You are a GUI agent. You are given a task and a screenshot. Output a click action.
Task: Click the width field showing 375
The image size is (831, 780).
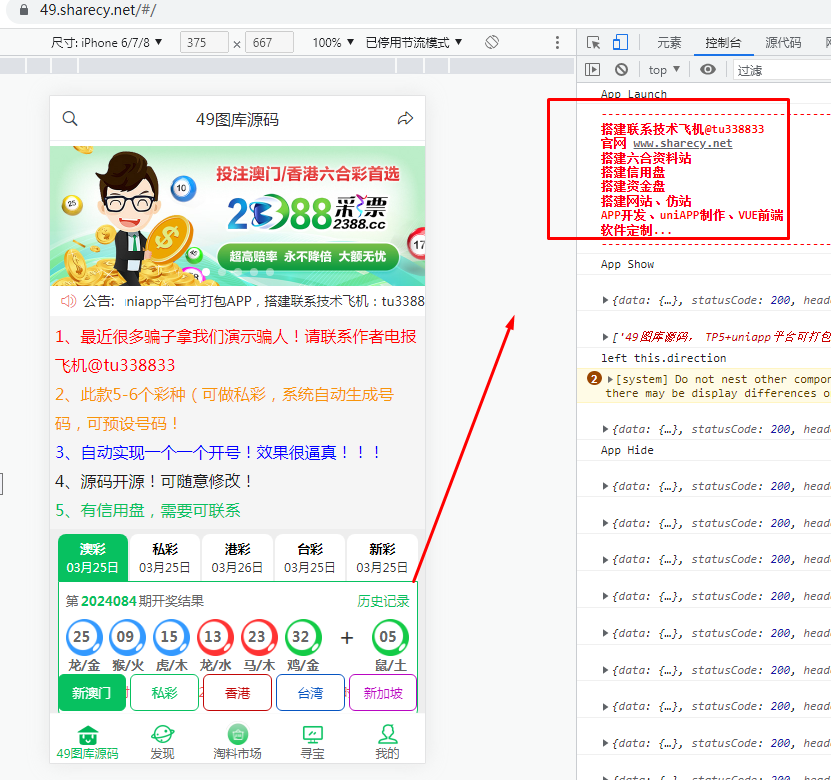point(204,42)
